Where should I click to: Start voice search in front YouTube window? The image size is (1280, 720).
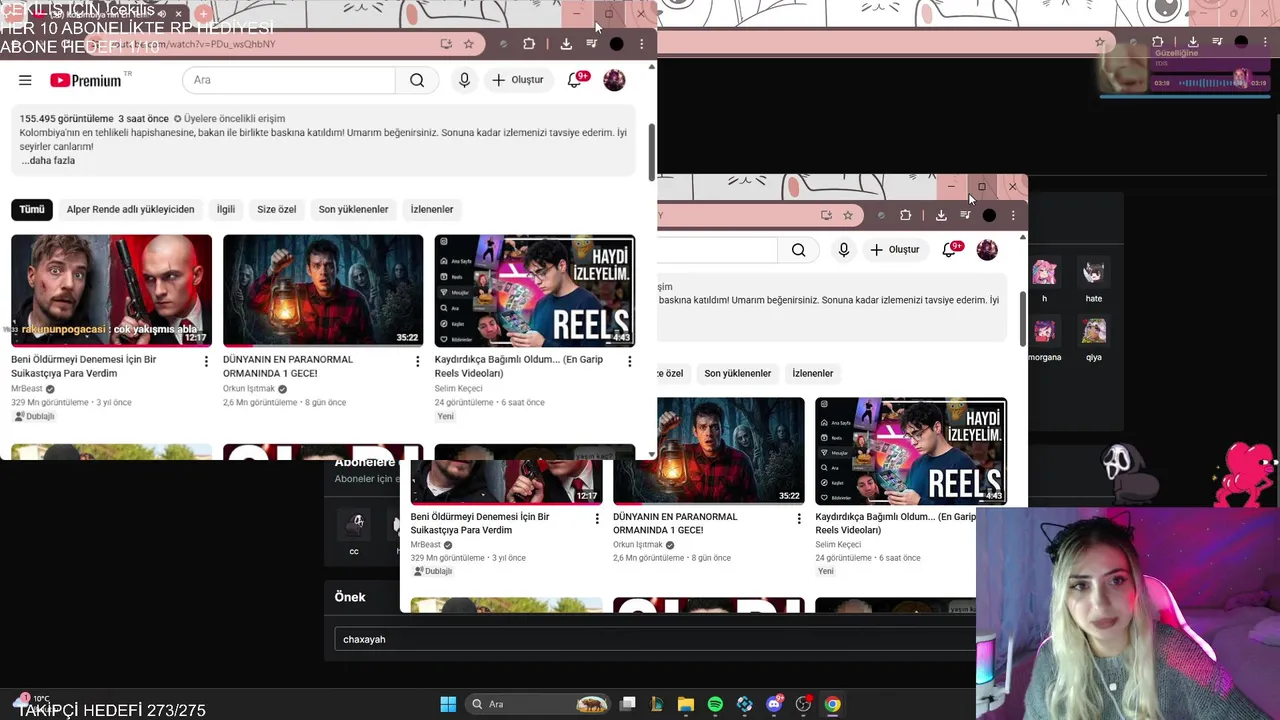tap(464, 80)
